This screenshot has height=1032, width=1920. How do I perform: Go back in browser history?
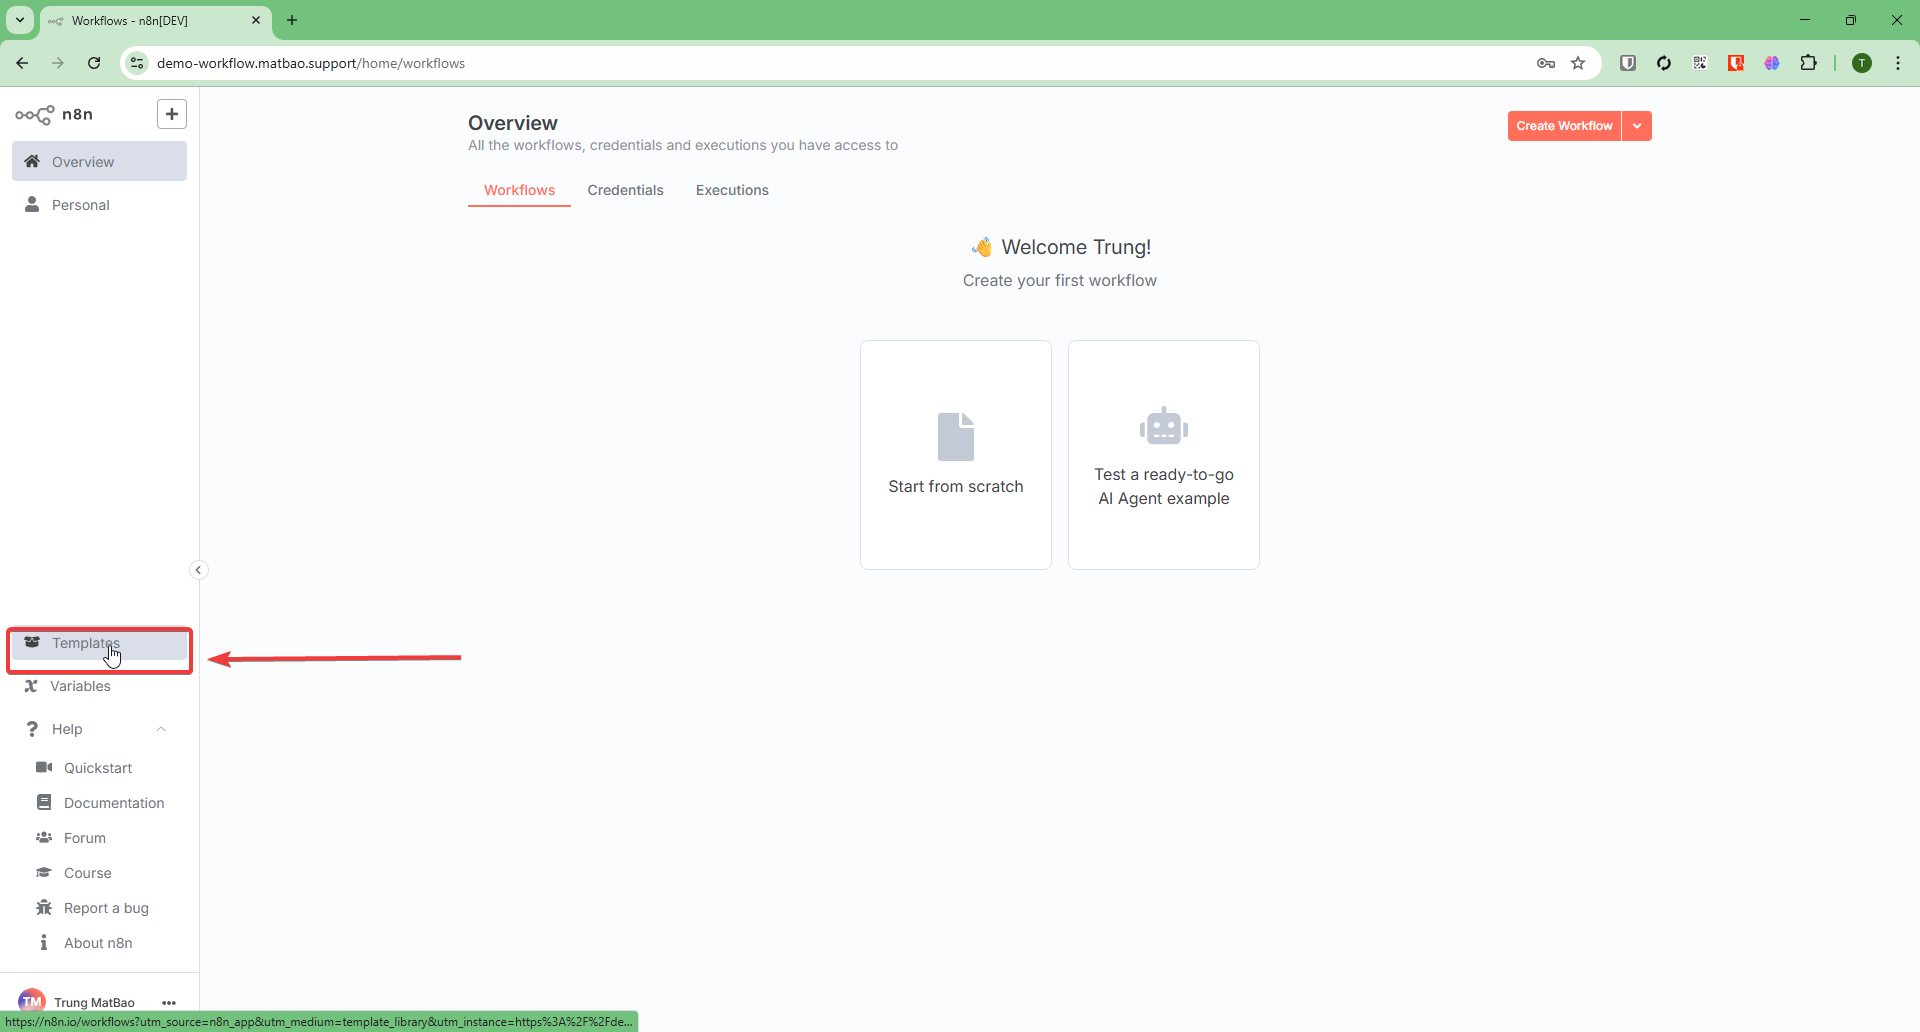click(x=22, y=63)
